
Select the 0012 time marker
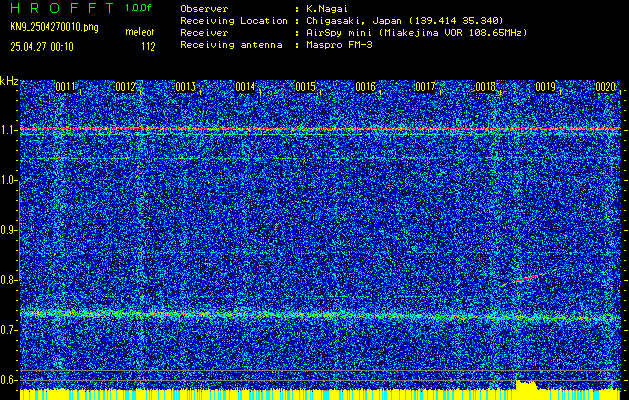(x=125, y=87)
